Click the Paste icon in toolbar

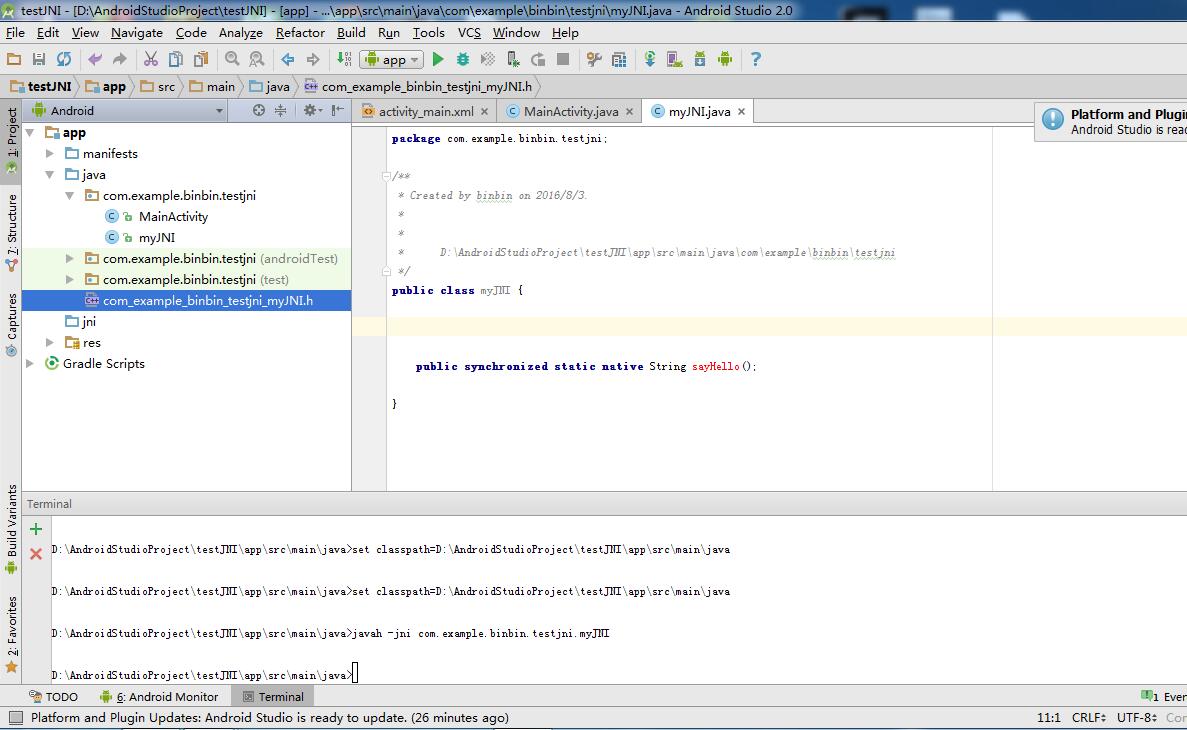(201, 59)
